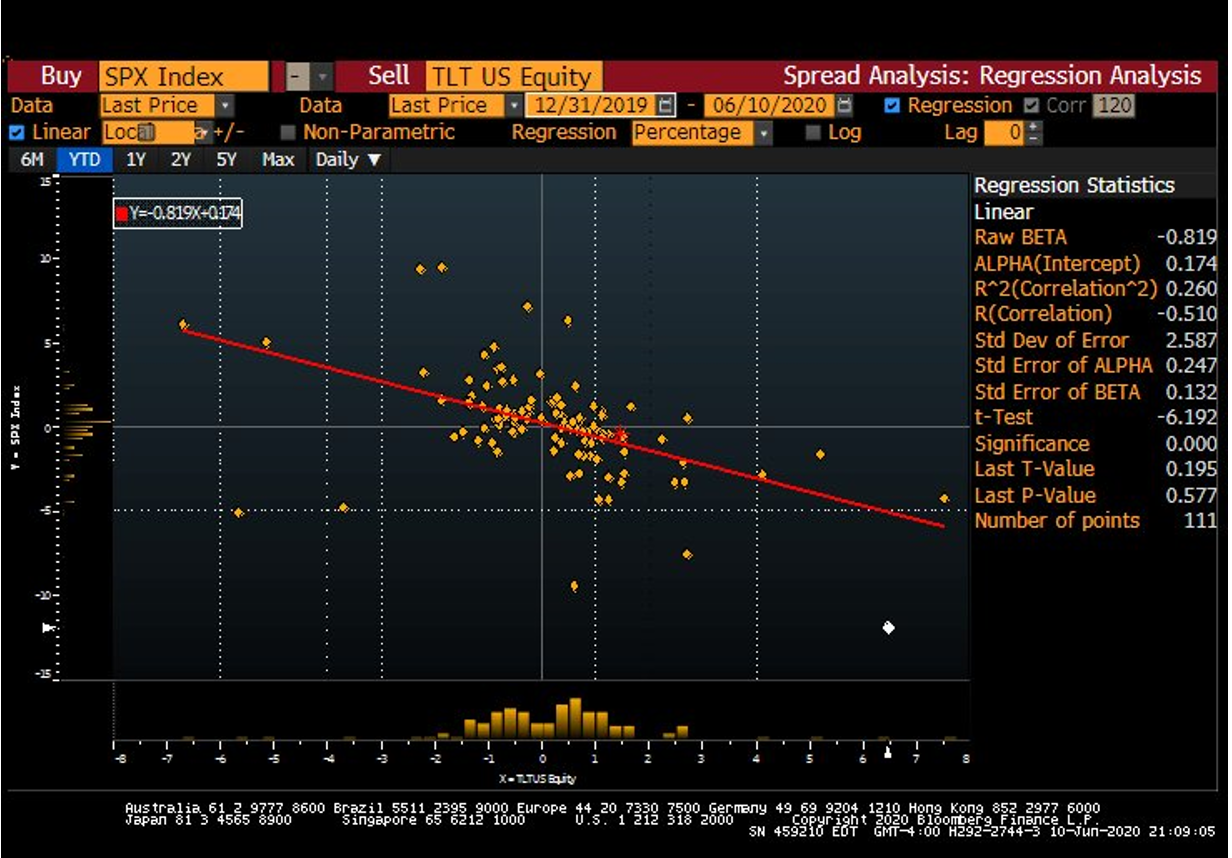This screenshot has width=1232, height=858.
Task: Click the Spread Analysis: Regression Analysis title
Action: point(992,76)
